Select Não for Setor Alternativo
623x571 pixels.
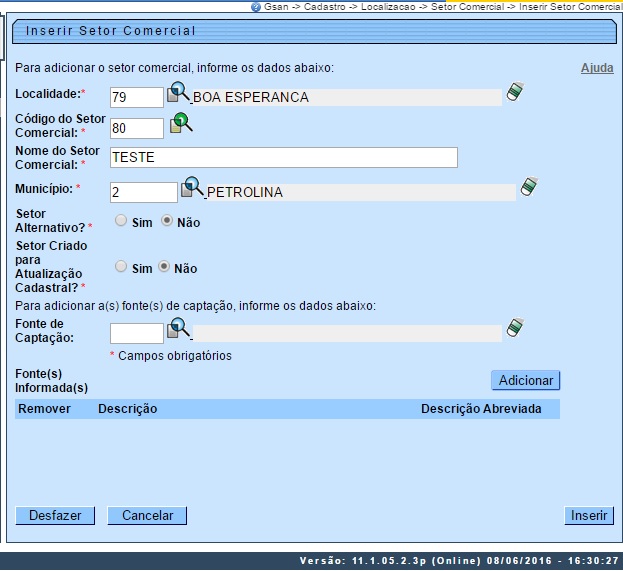[x=166, y=221]
